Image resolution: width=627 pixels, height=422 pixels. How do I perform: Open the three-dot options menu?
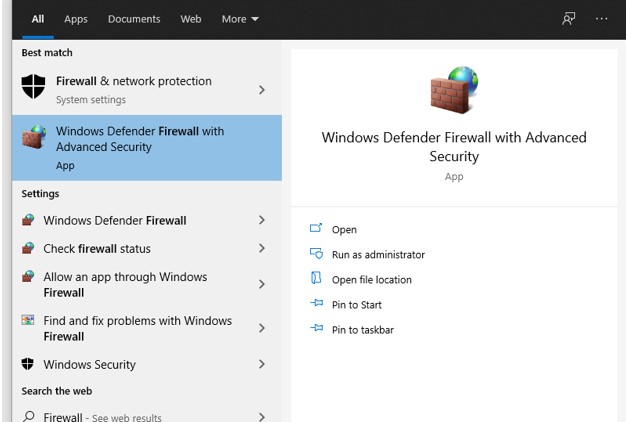point(601,18)
